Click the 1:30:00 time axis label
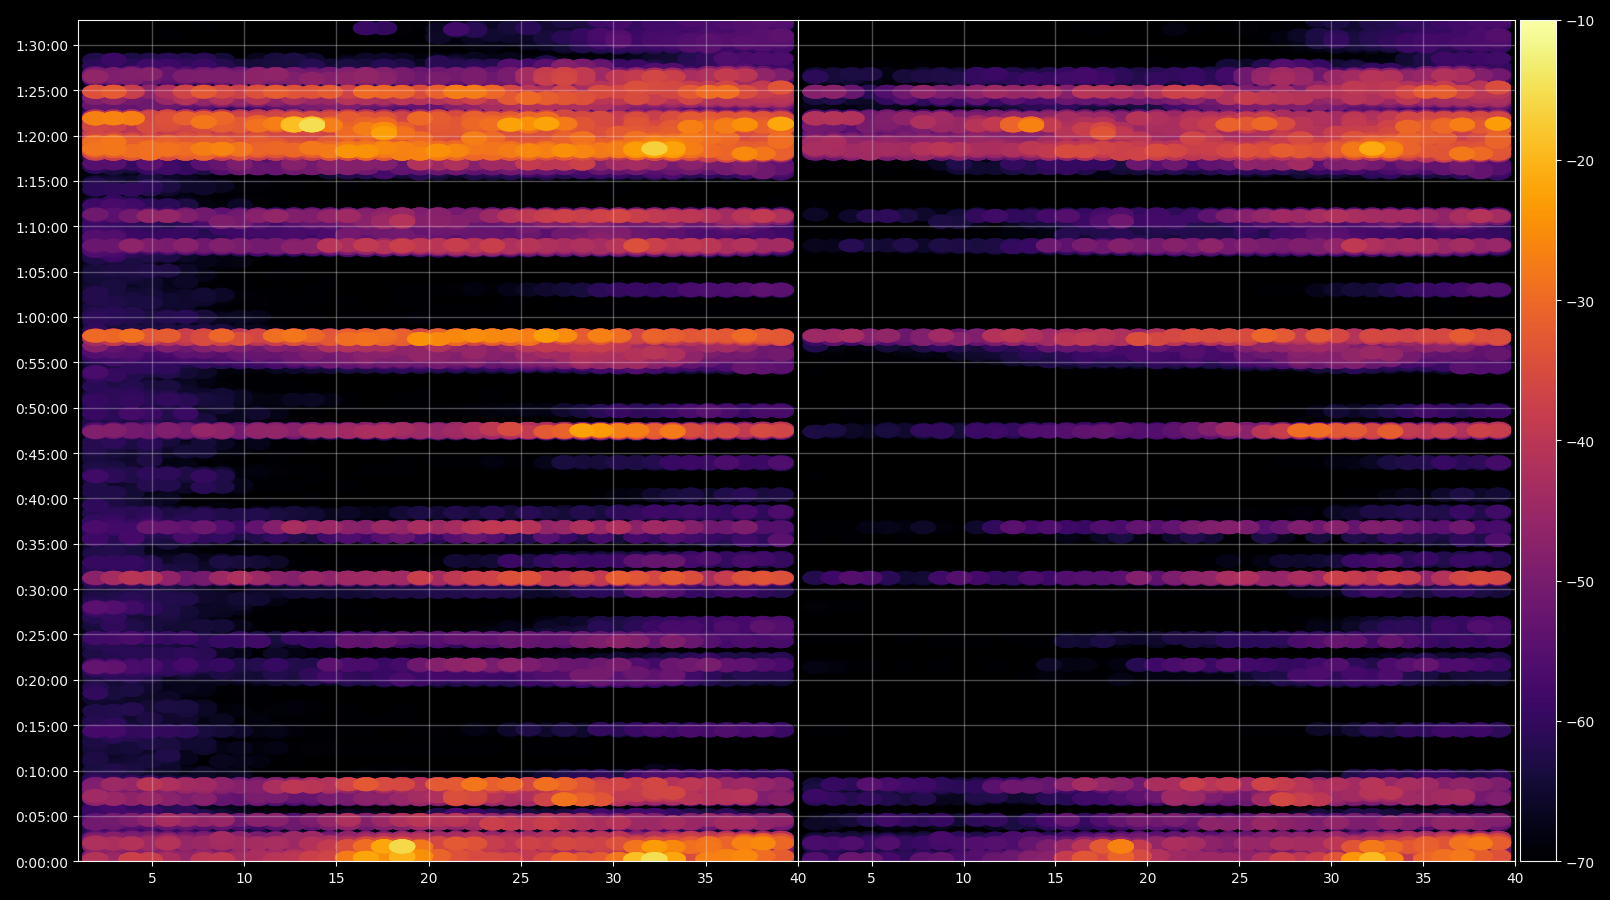Image resolution: width=1610 pixels, height=900 pixels. pyautogui.click(x=42, y=46)
